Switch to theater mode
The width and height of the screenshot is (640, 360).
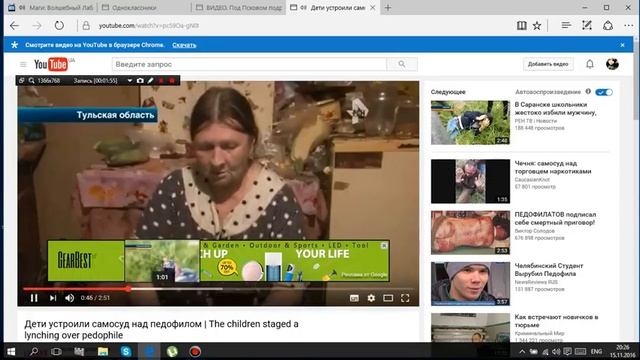[x=388, y=298]
